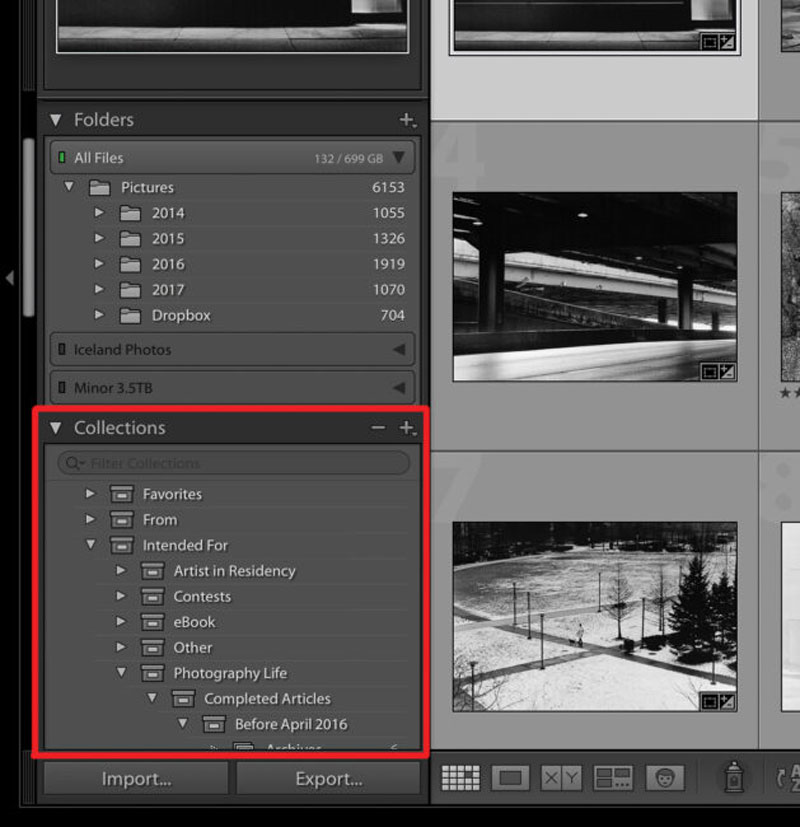This screenshot has width=800, height=827.
Task: Collapse the Folders panel
Action: click(56, 120)
